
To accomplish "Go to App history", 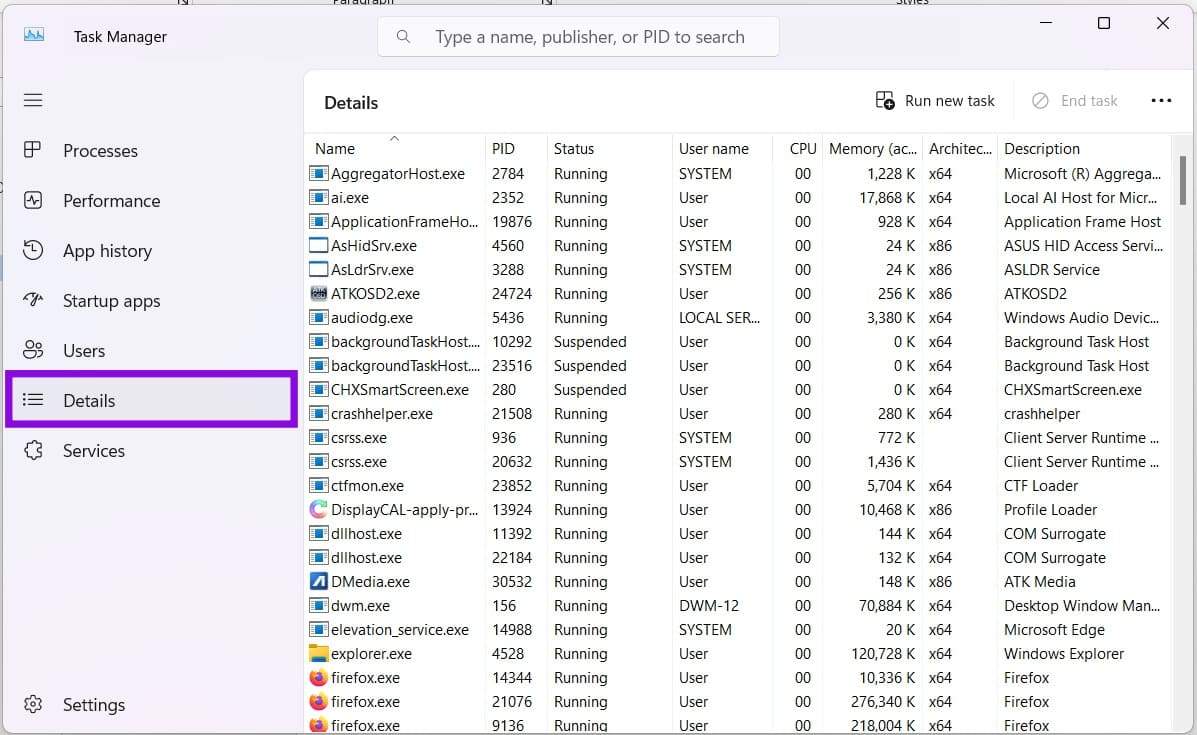I will pyautogui.click(x=151, y=250).
